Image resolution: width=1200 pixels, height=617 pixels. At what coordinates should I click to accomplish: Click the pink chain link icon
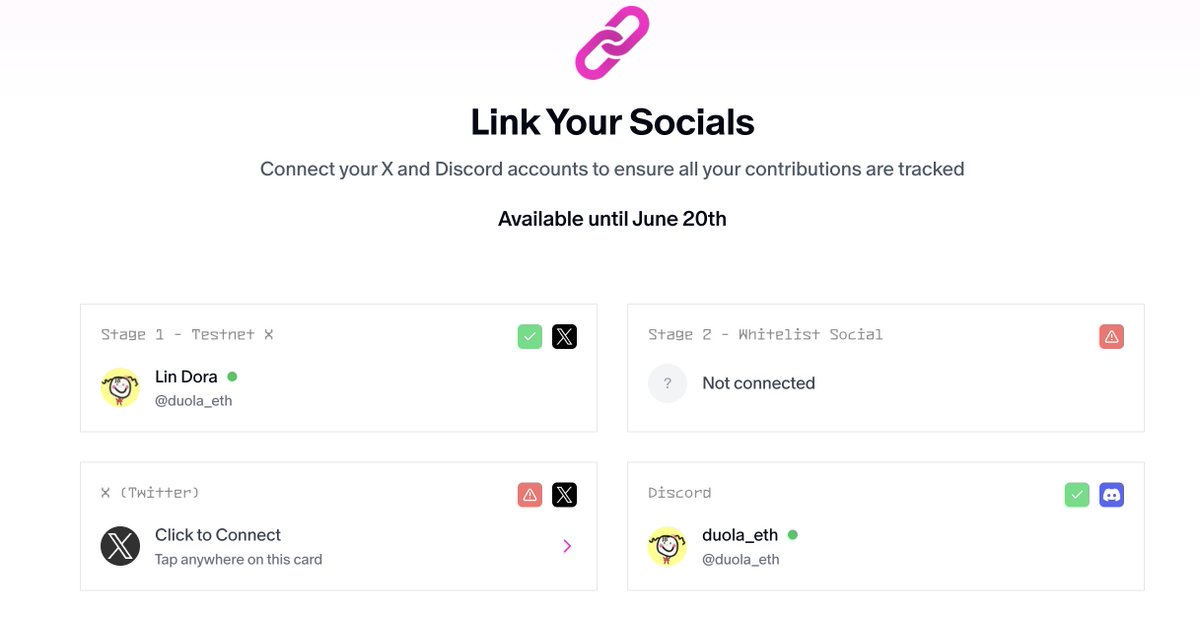[x=612, y=43]
